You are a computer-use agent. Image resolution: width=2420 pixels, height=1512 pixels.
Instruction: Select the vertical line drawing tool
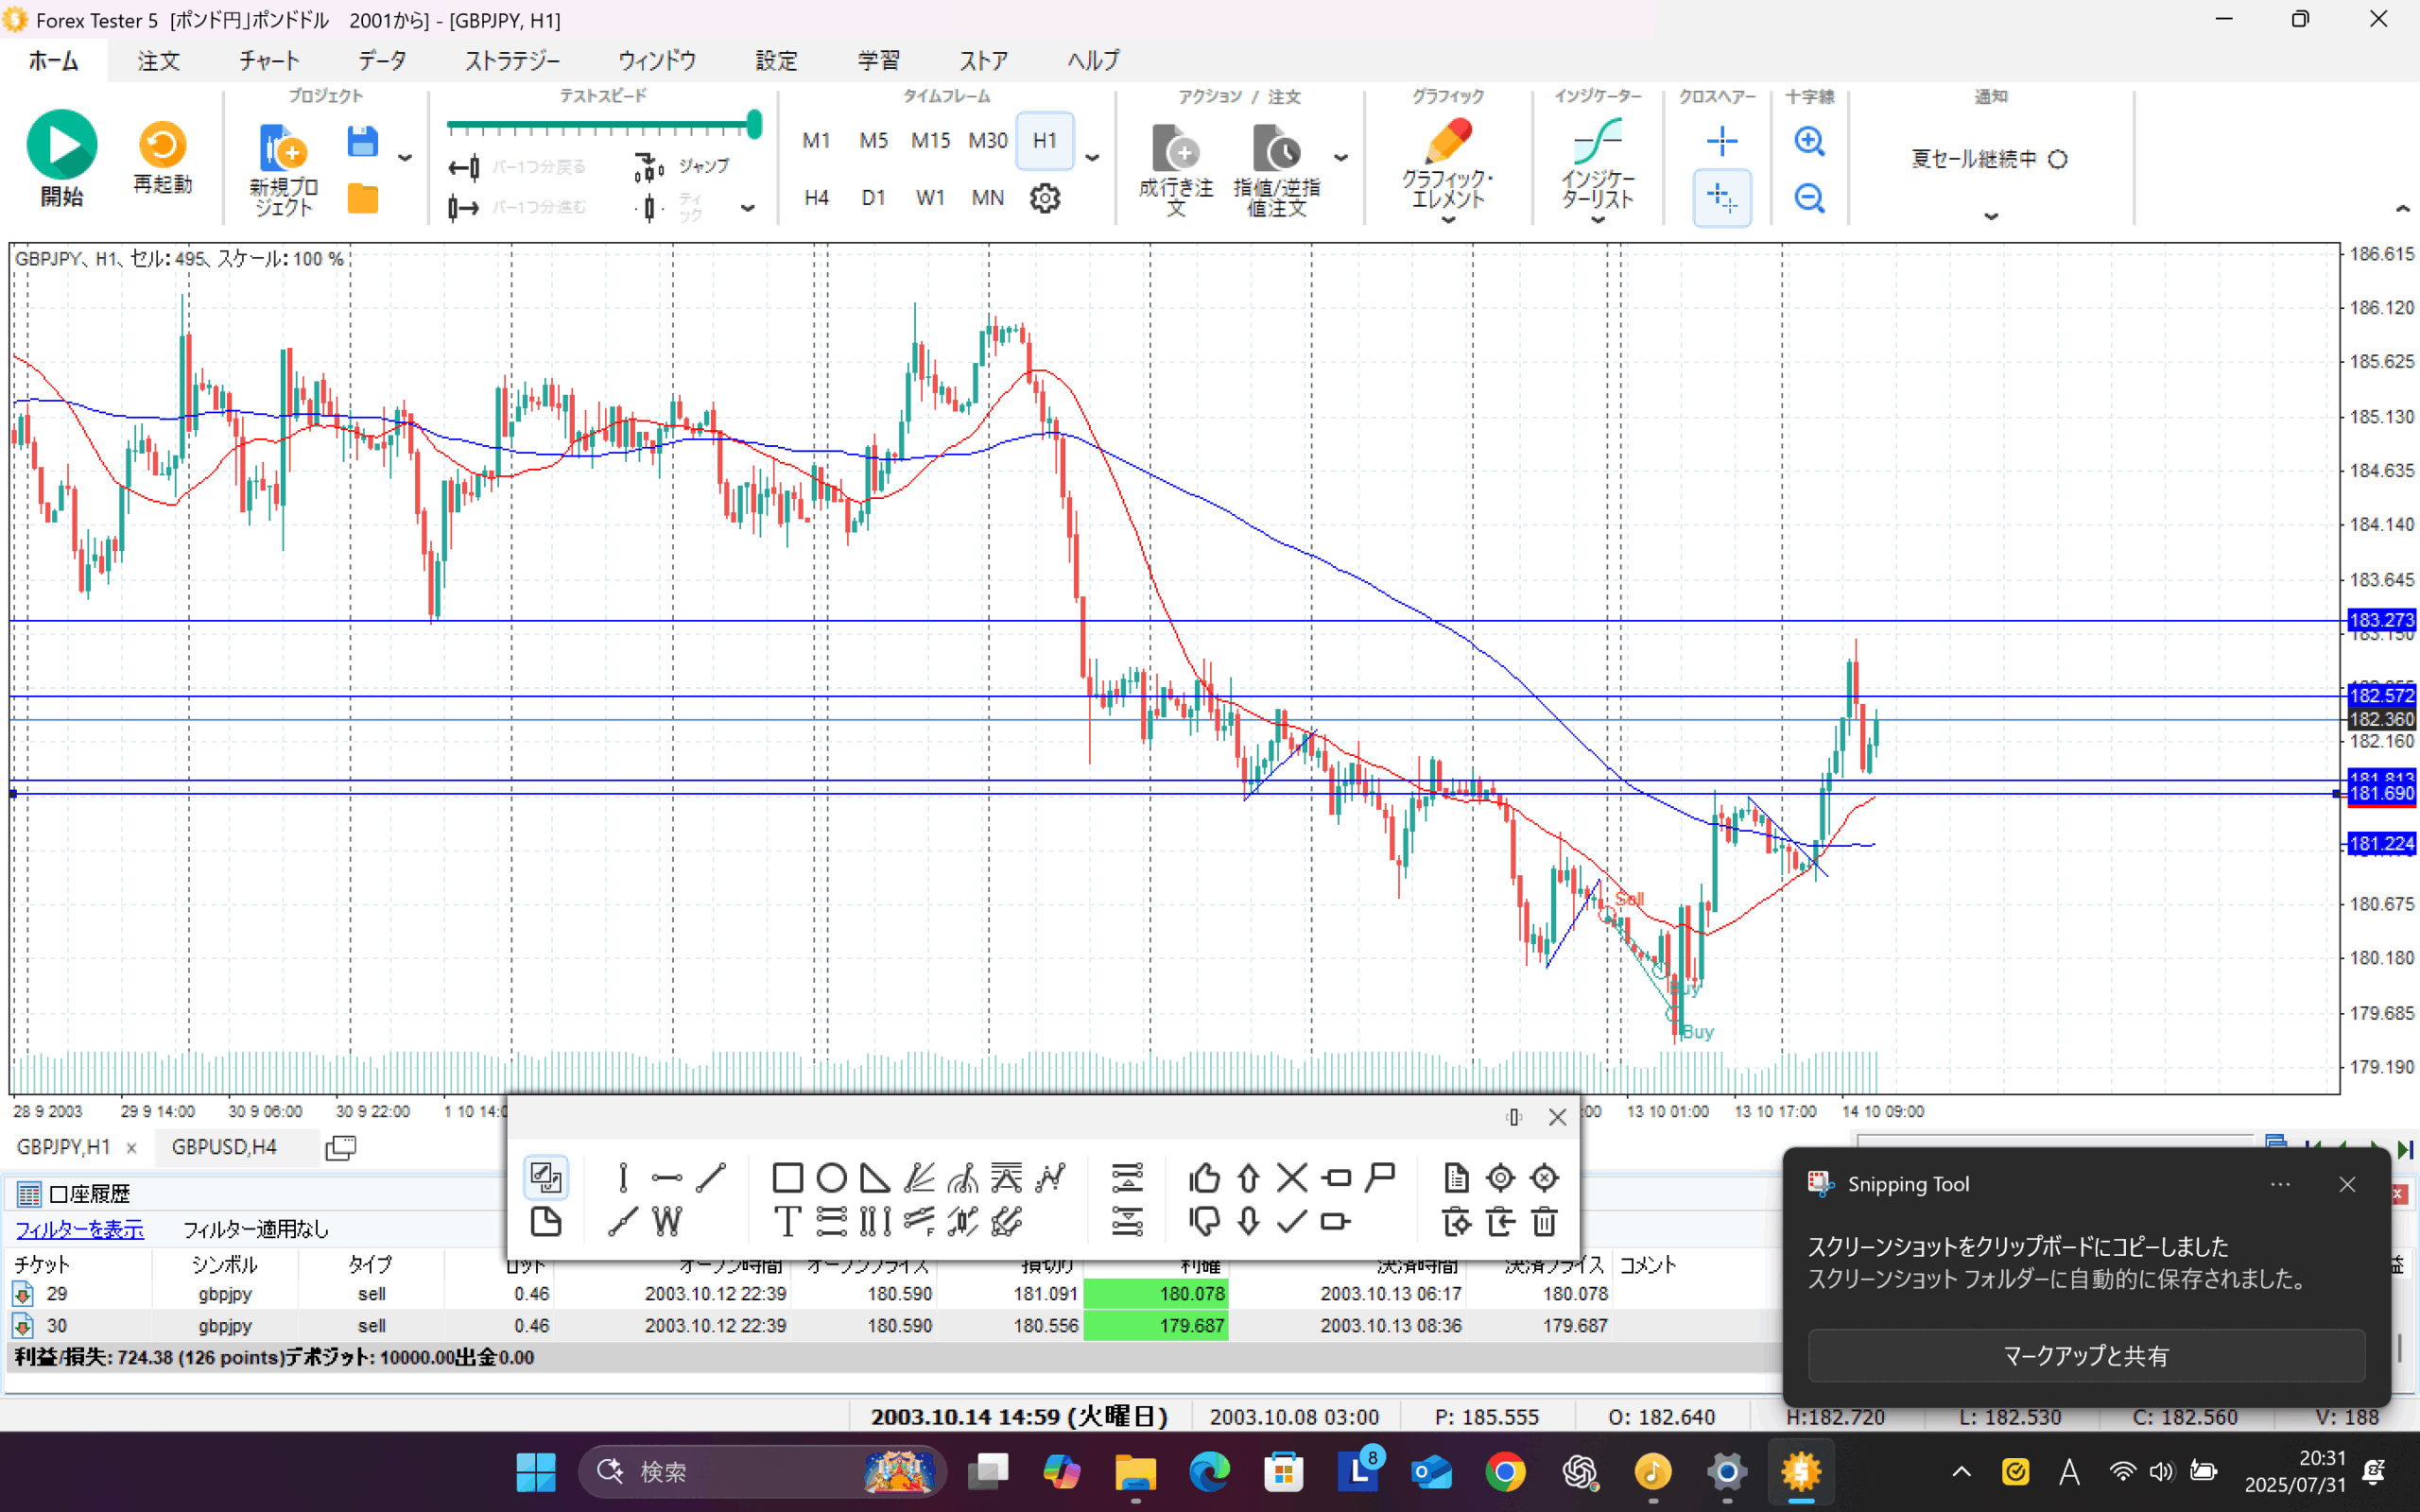click(x=623, y=1178)
